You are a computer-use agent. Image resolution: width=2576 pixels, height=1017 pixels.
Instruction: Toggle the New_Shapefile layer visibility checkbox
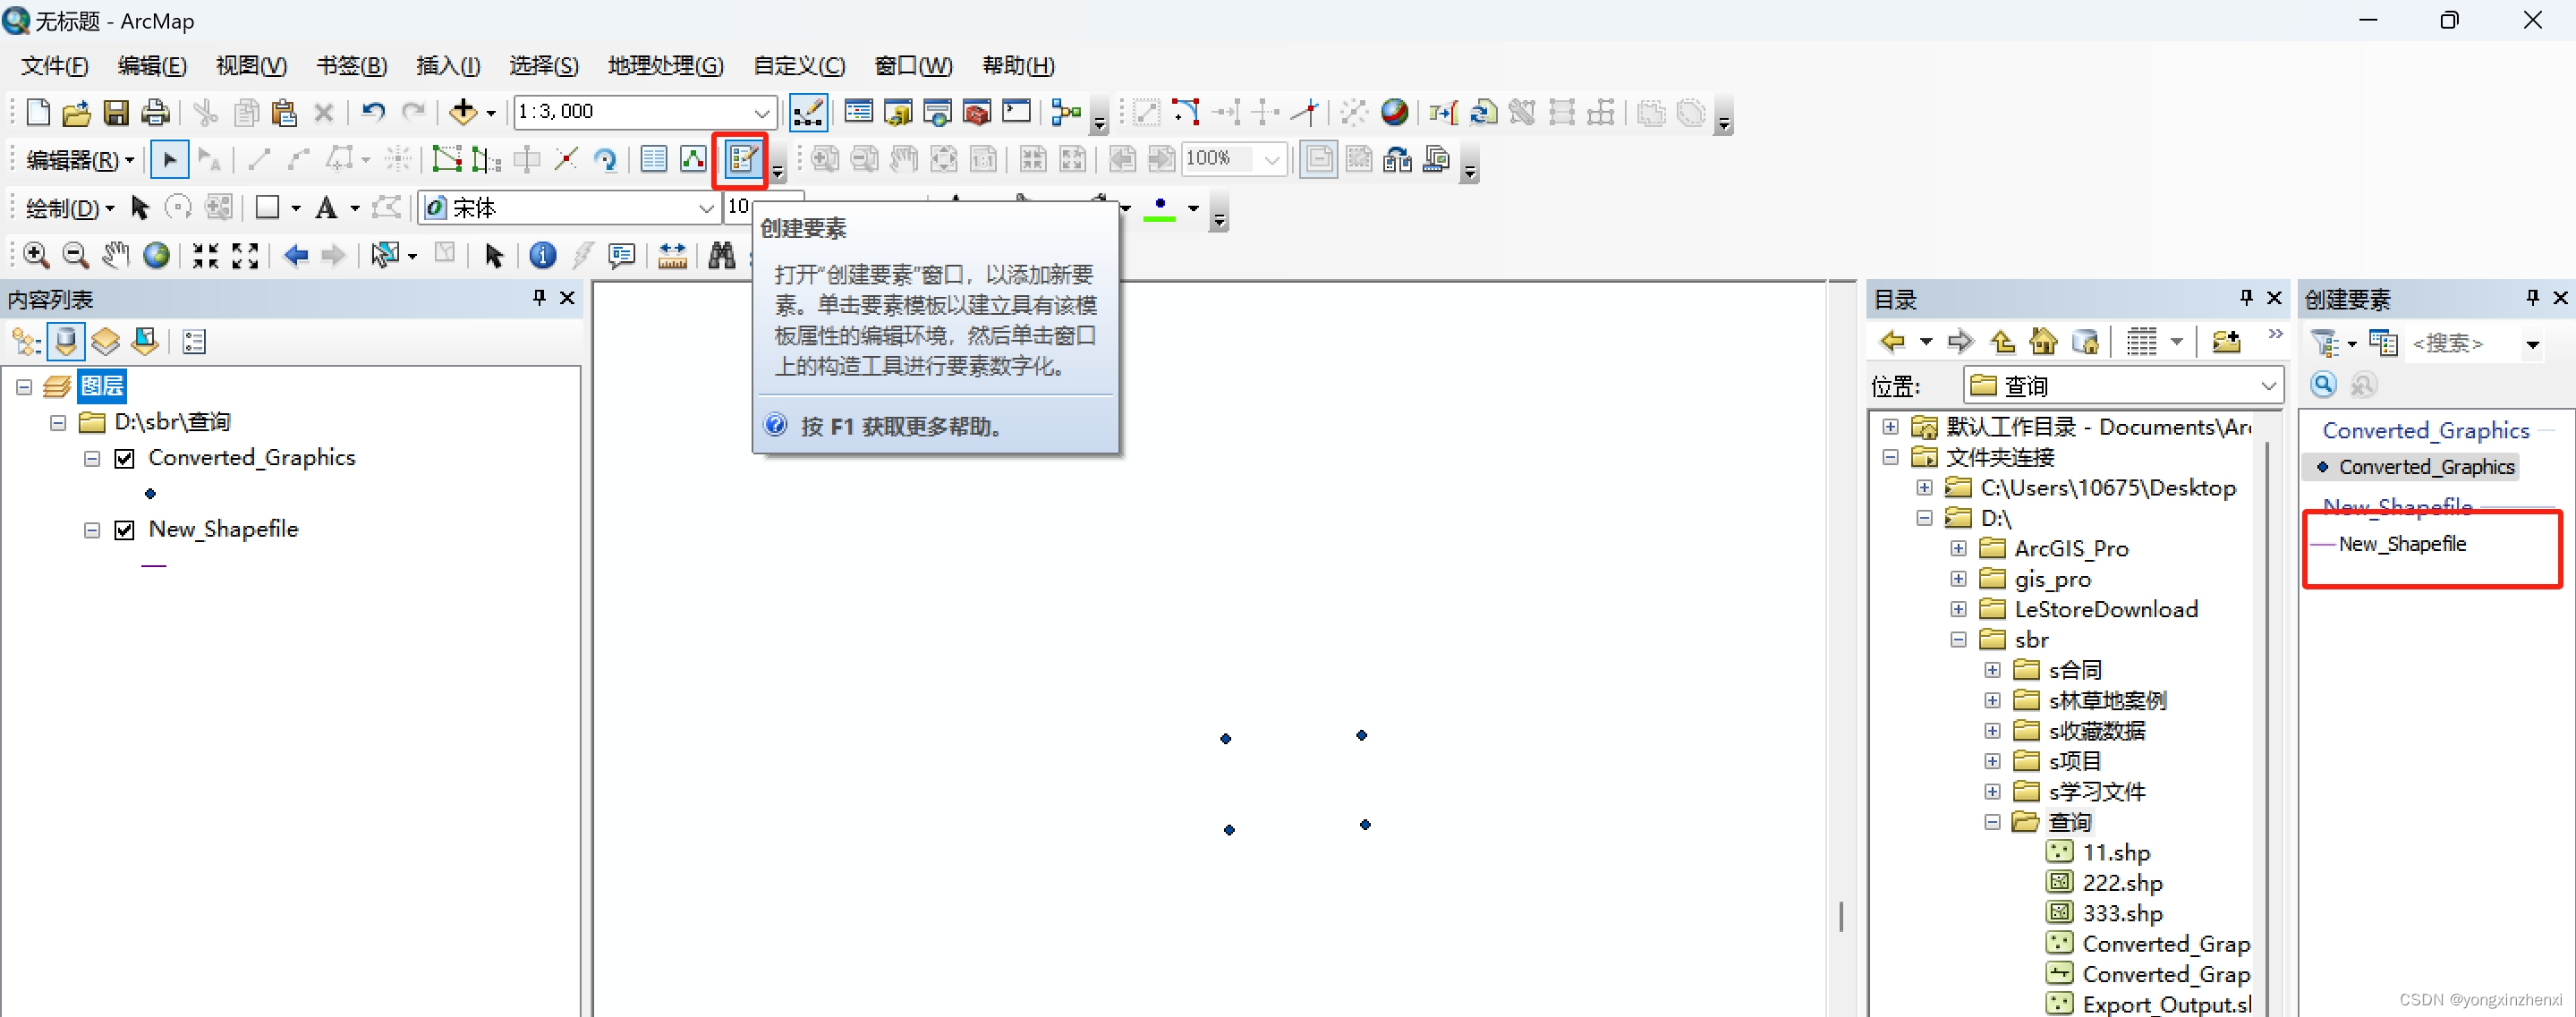125,530
